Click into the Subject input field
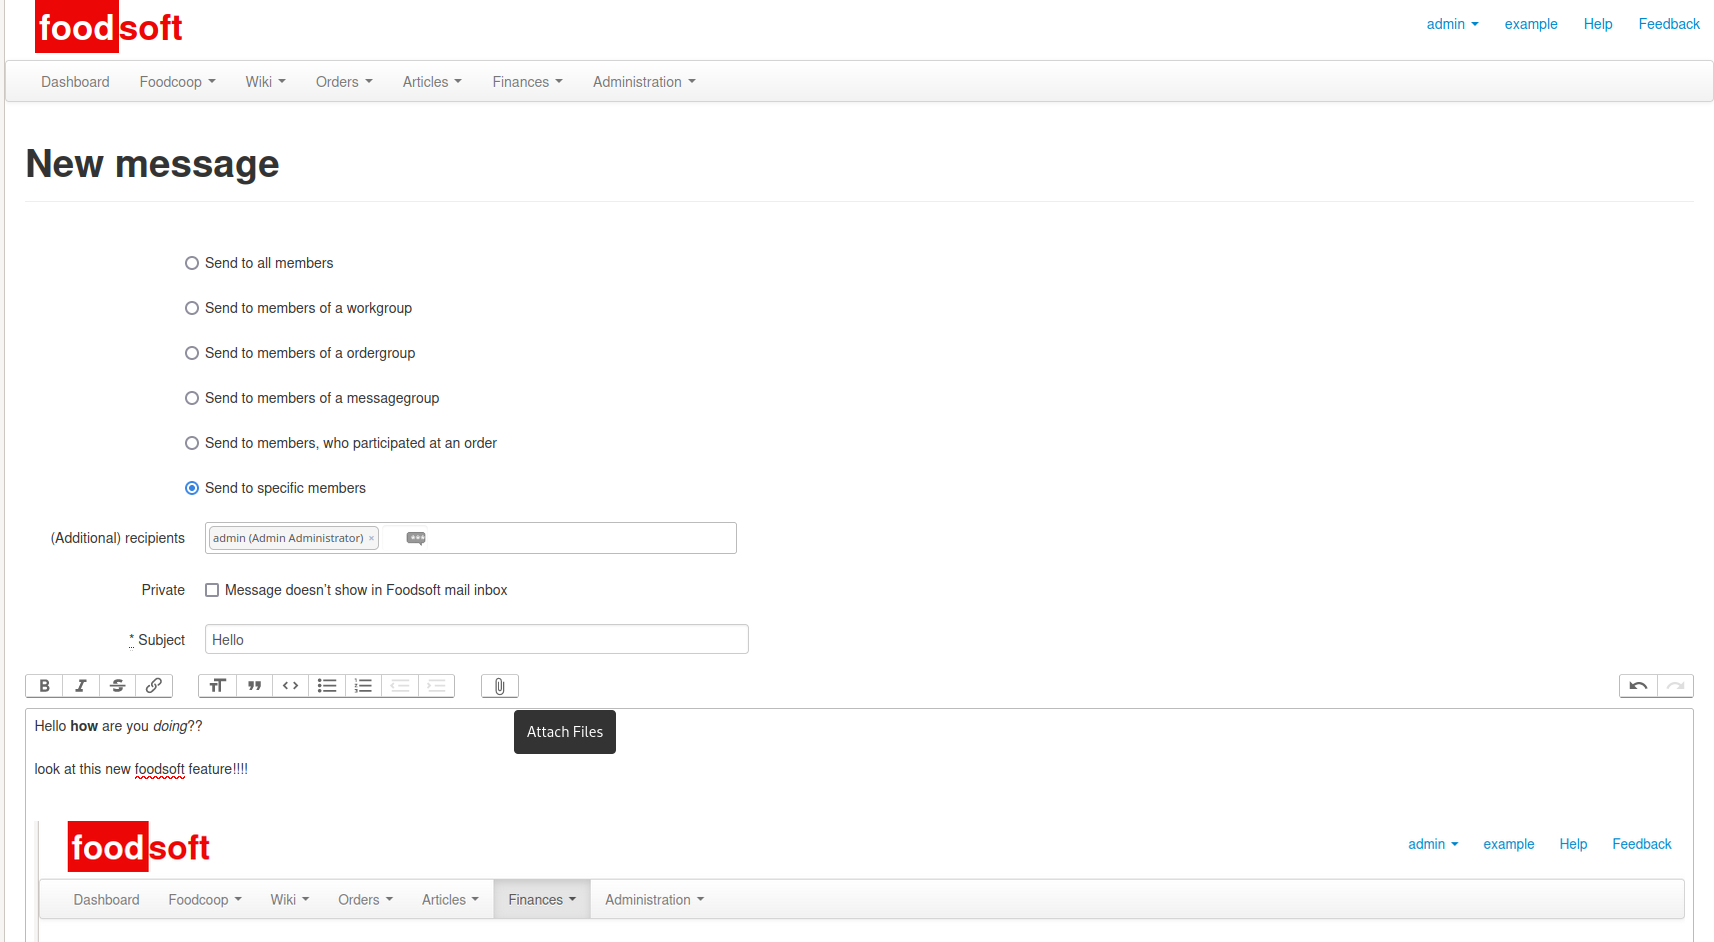This screenshot has width=1714, height=942. [476, 640]
